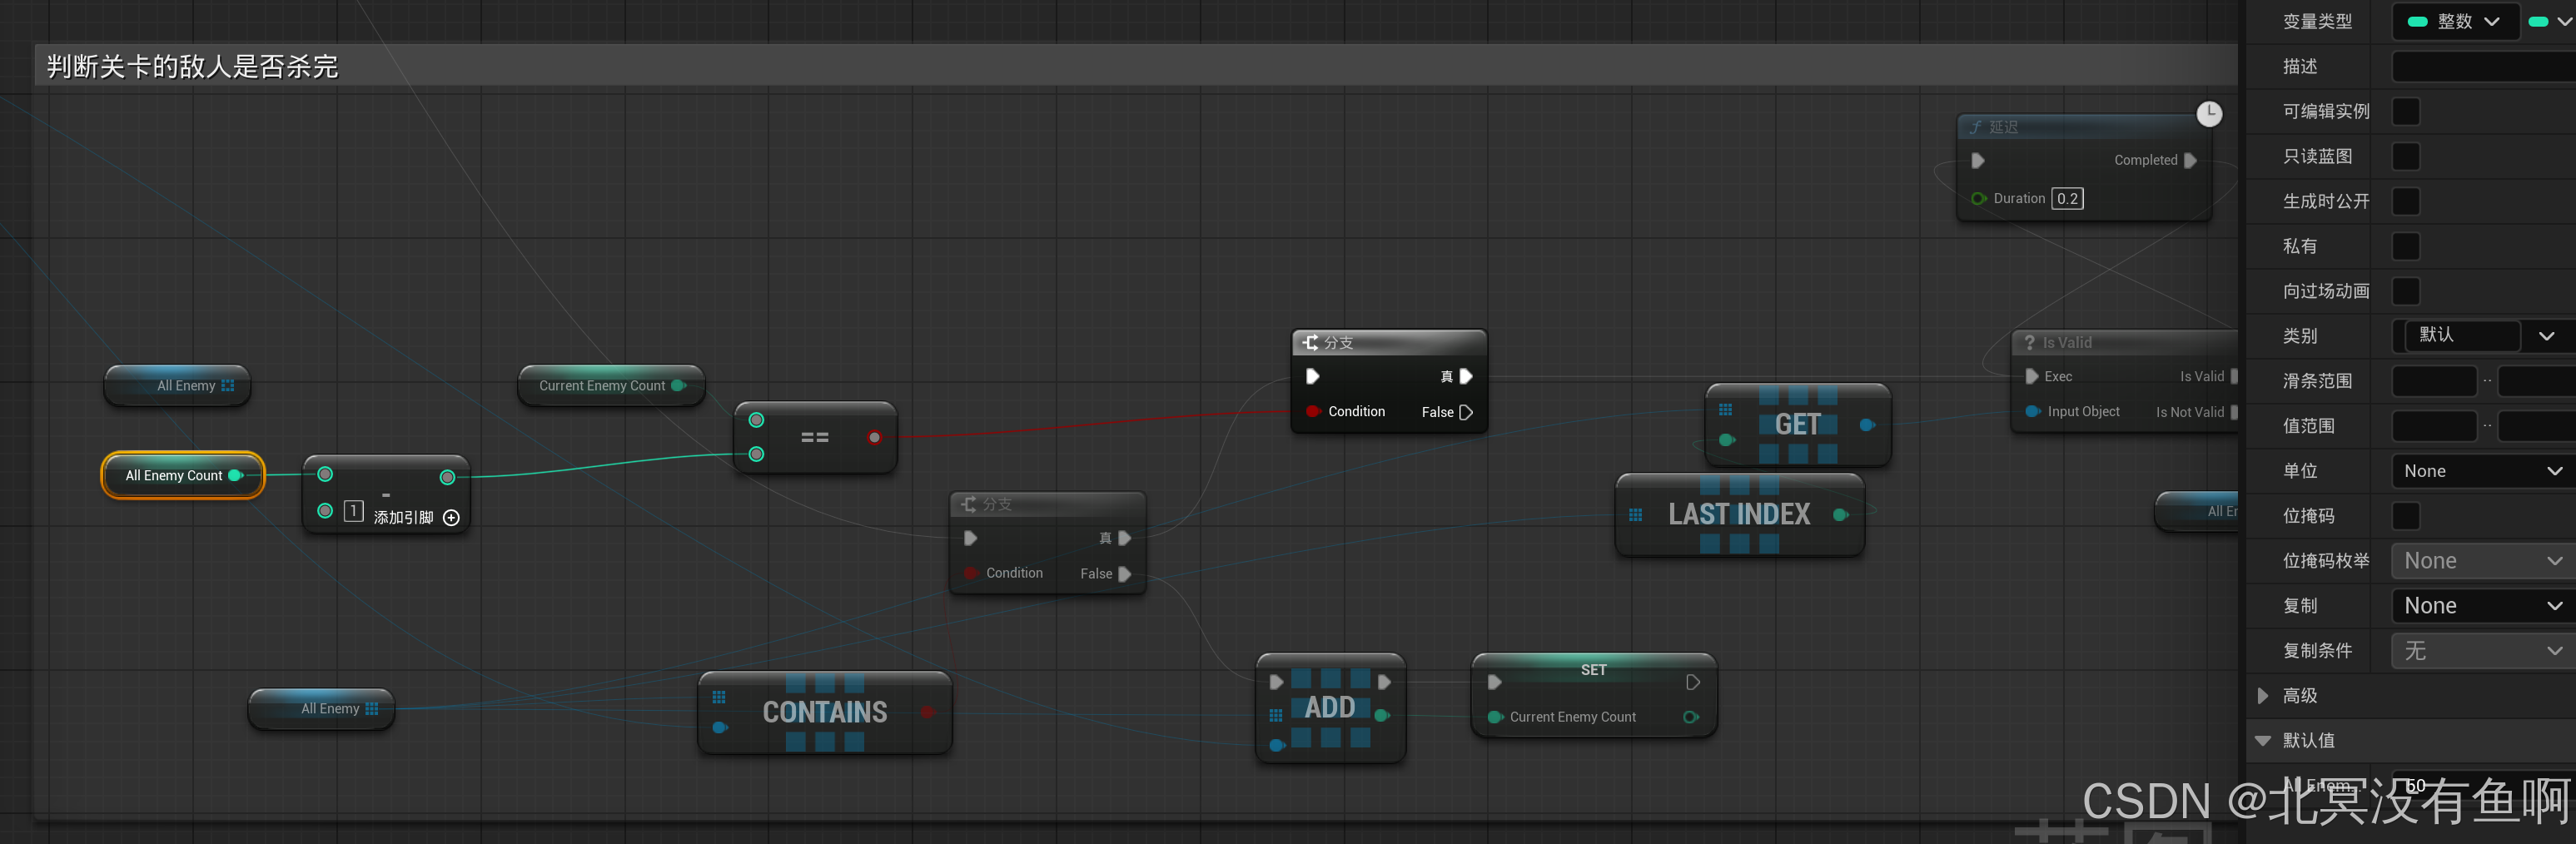Open the container type dropdown beside 整数
Screen dimensions: 2576x844
pos(2549,21)
